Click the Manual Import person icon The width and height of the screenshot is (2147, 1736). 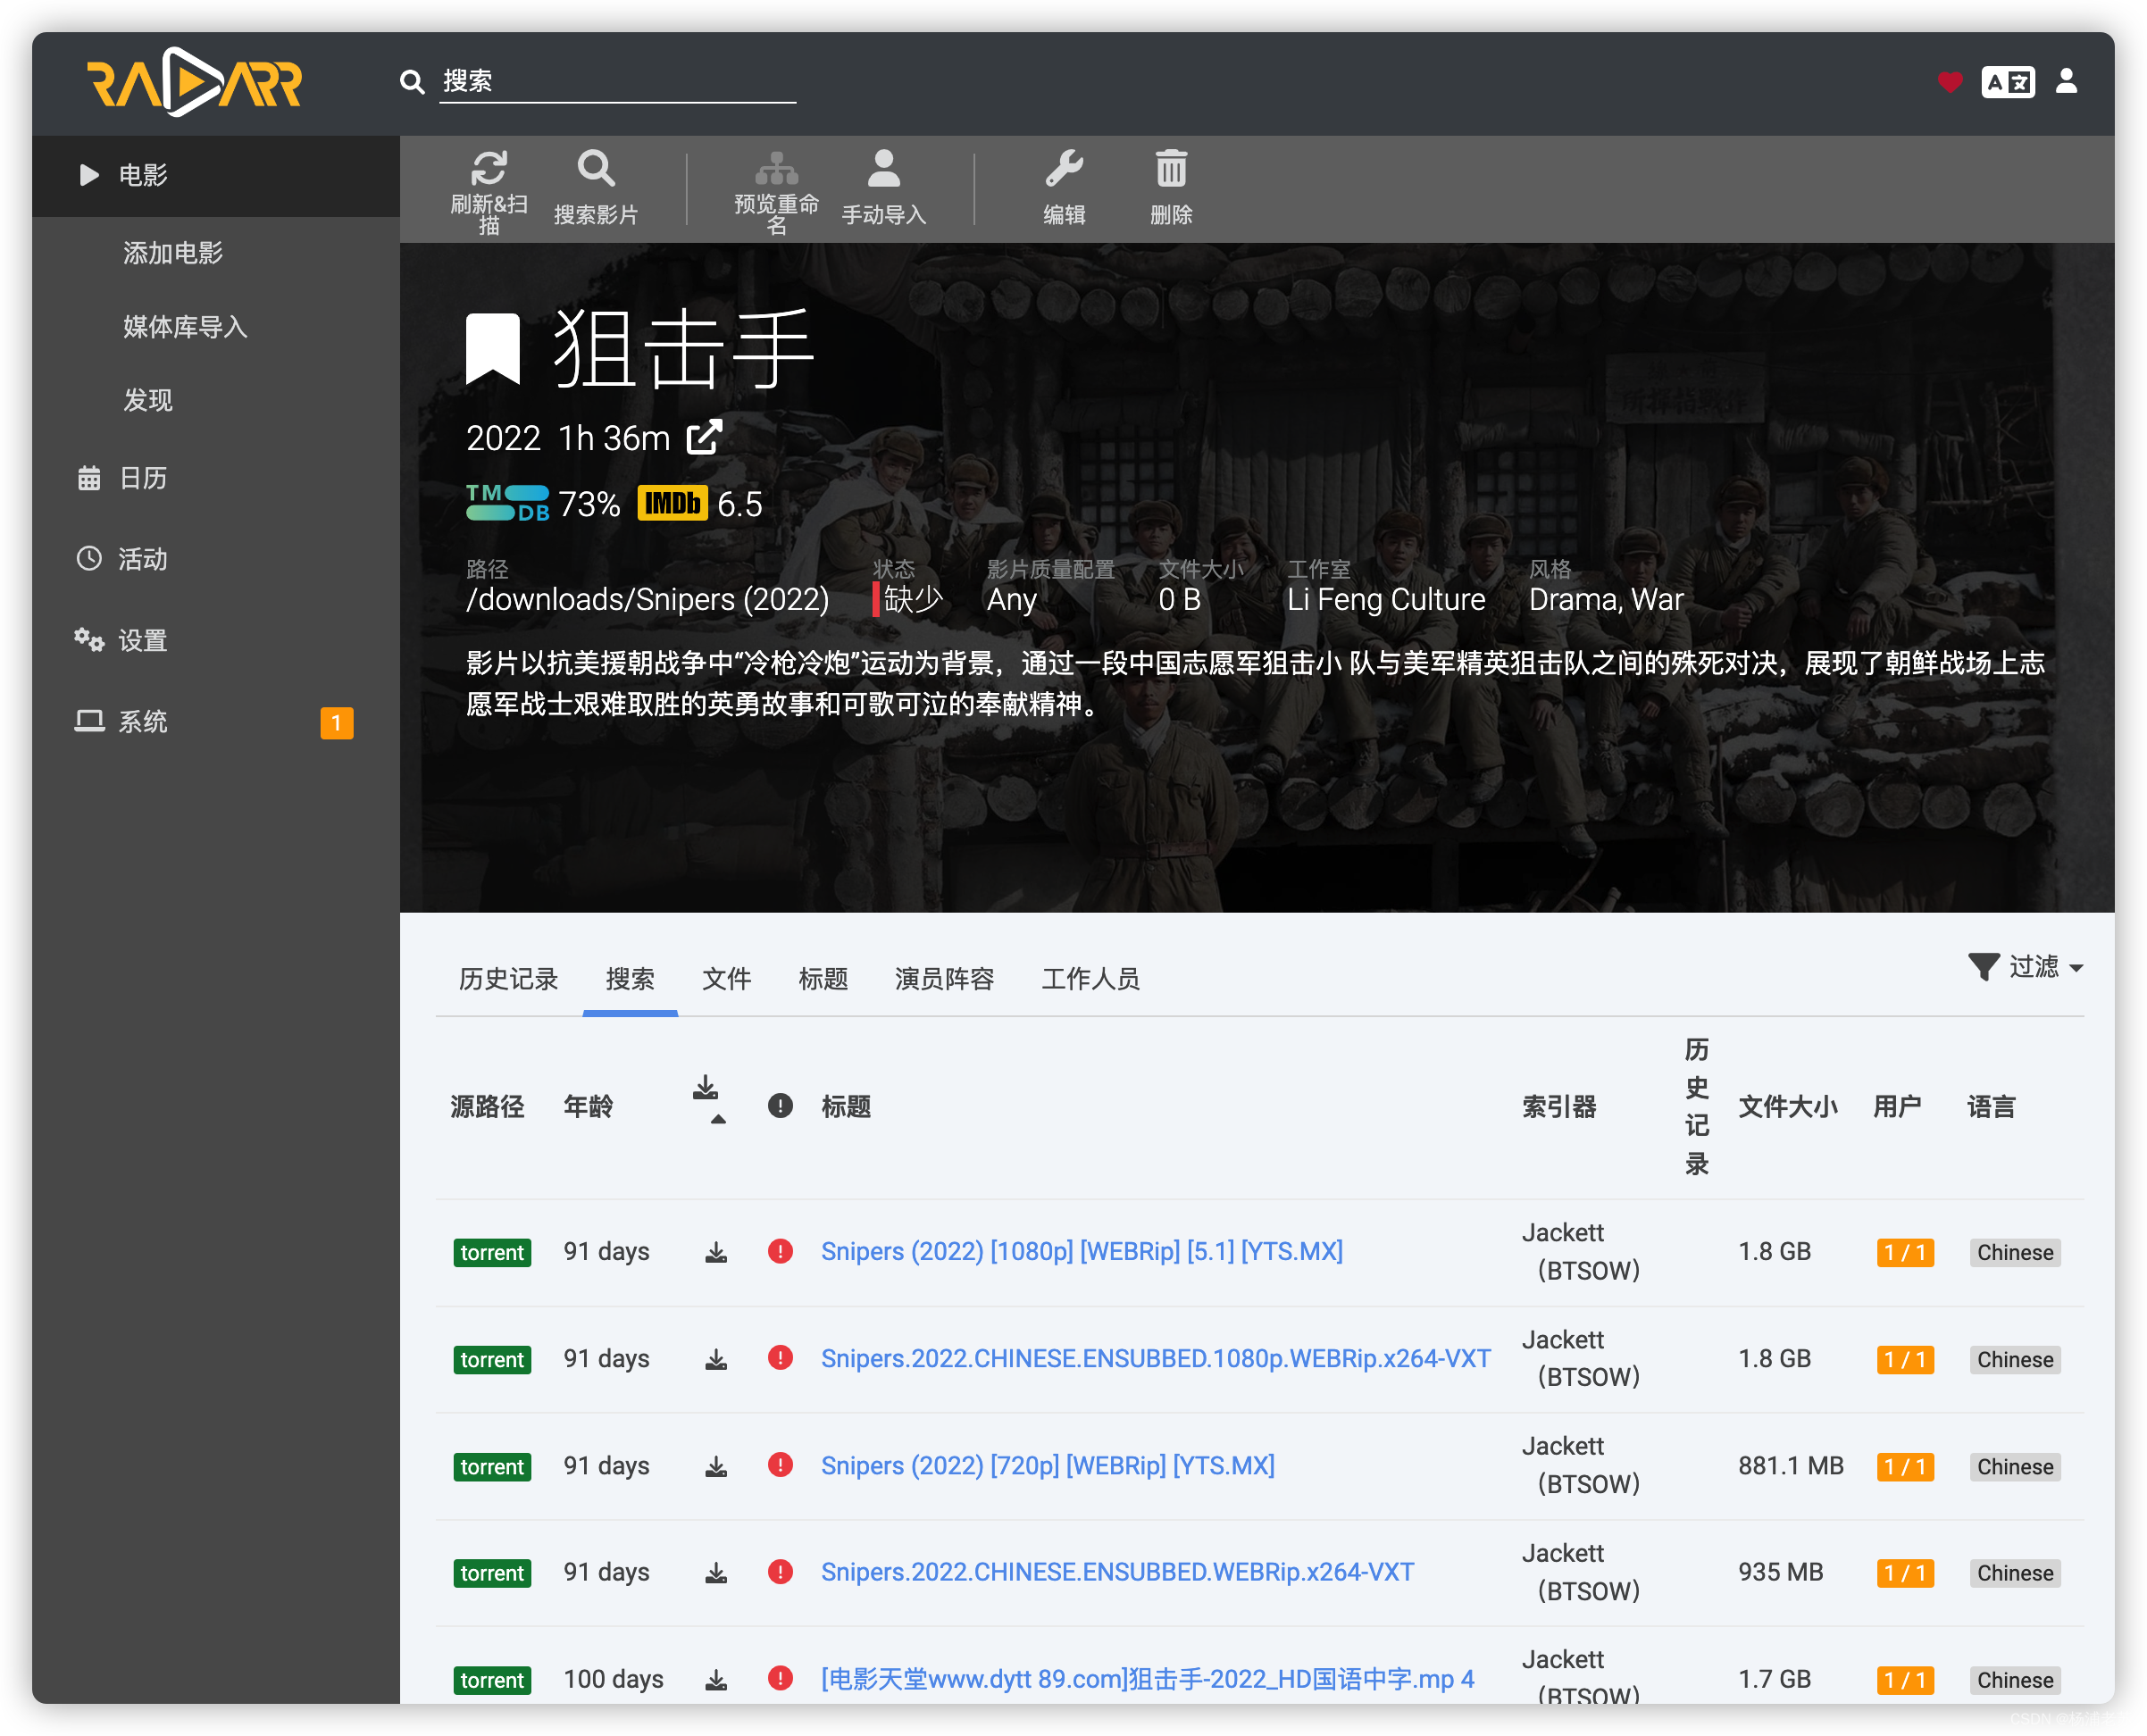coord(883,170)
